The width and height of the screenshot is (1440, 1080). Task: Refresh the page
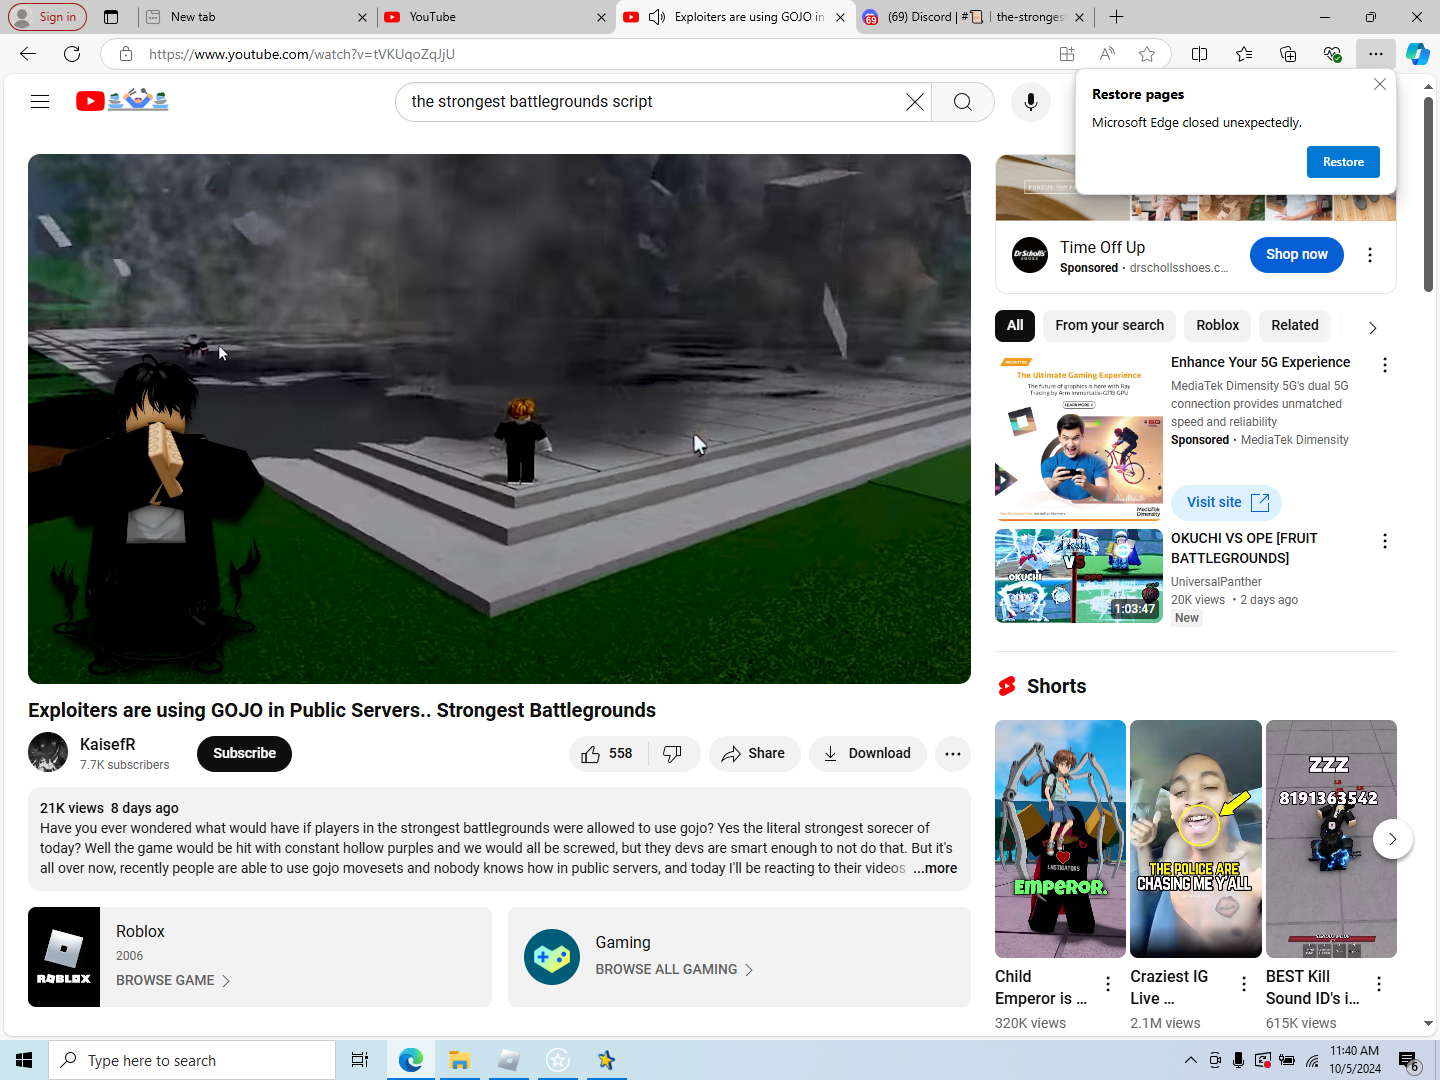pos(72,54)
